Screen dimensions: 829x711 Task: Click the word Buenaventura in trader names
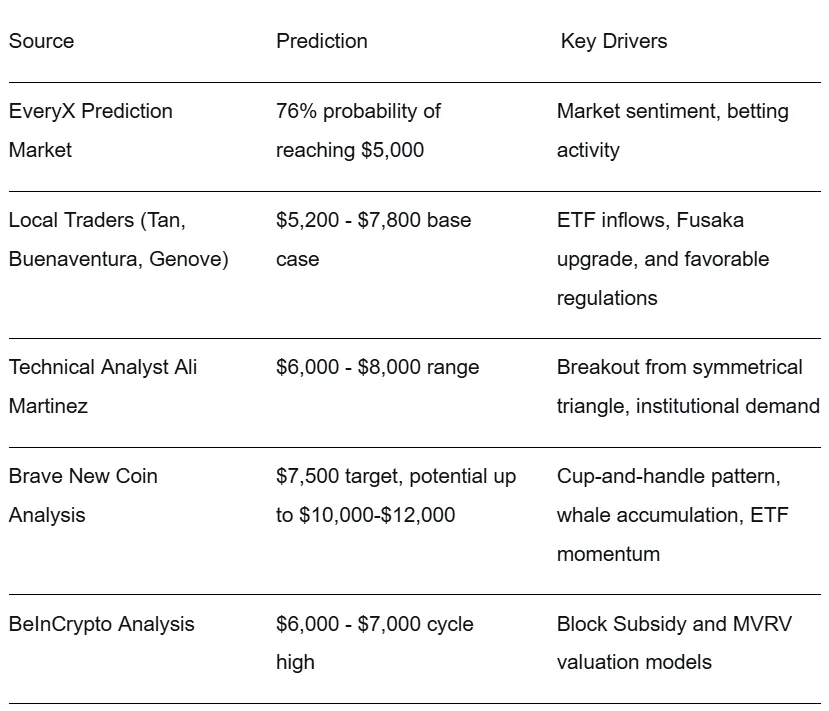pos(73,259)
